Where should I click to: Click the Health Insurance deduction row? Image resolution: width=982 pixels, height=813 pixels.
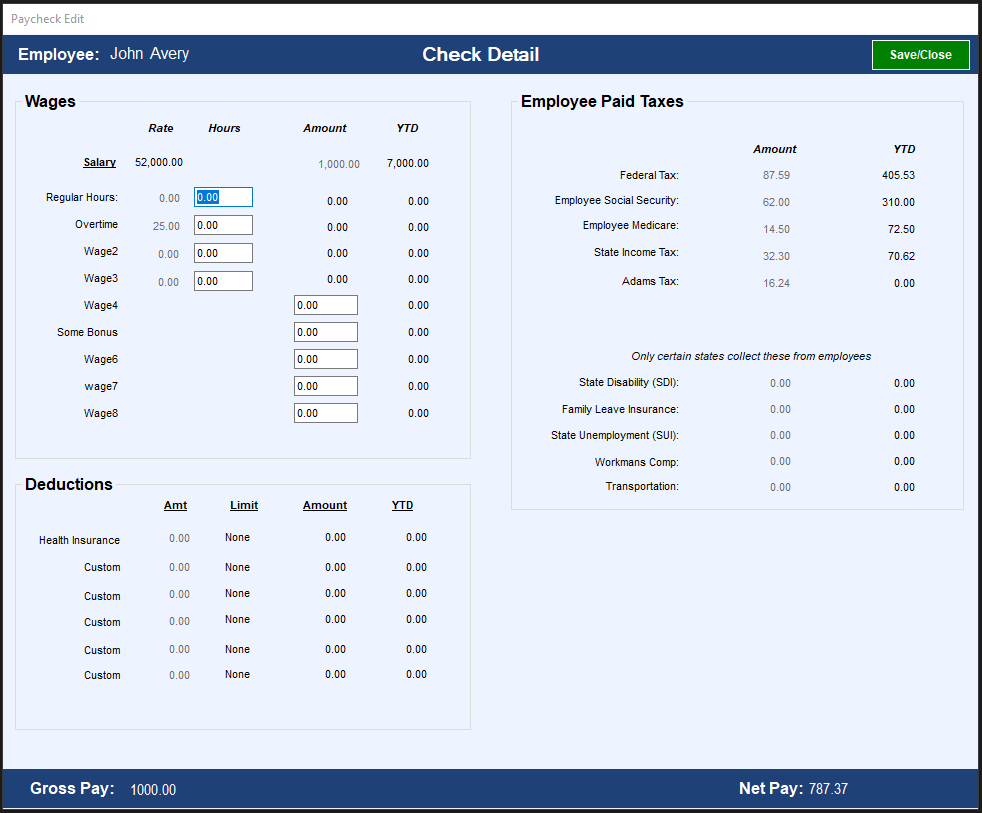(79, 540)
